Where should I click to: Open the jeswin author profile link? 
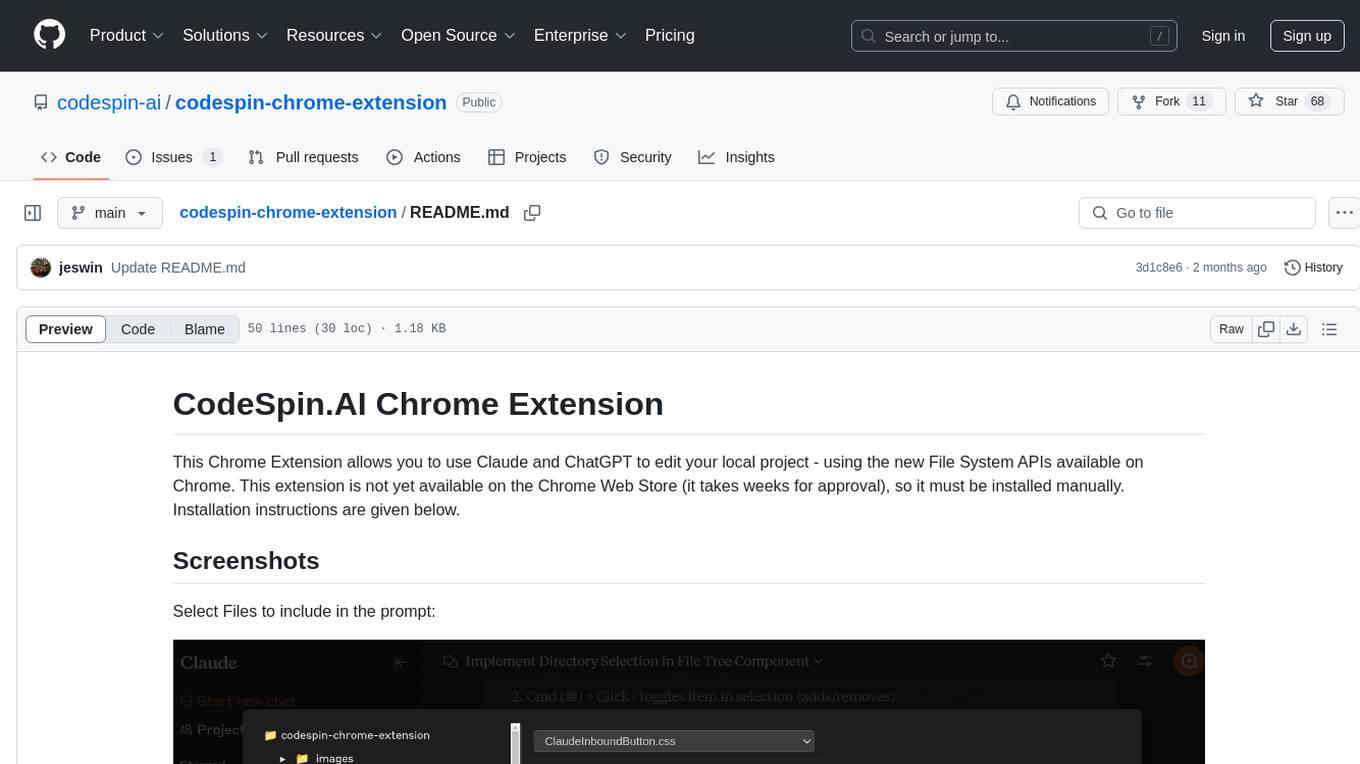(81, 267)
